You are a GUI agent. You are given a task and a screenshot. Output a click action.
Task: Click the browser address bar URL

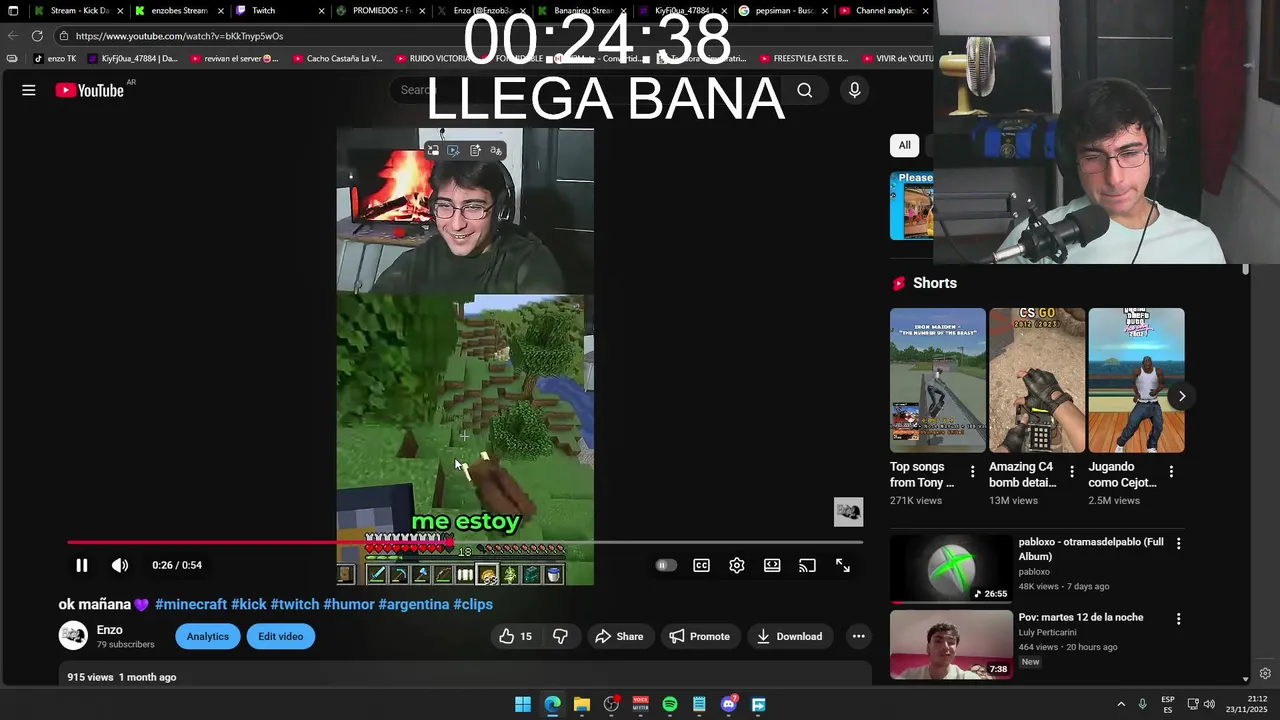(179, 36)
